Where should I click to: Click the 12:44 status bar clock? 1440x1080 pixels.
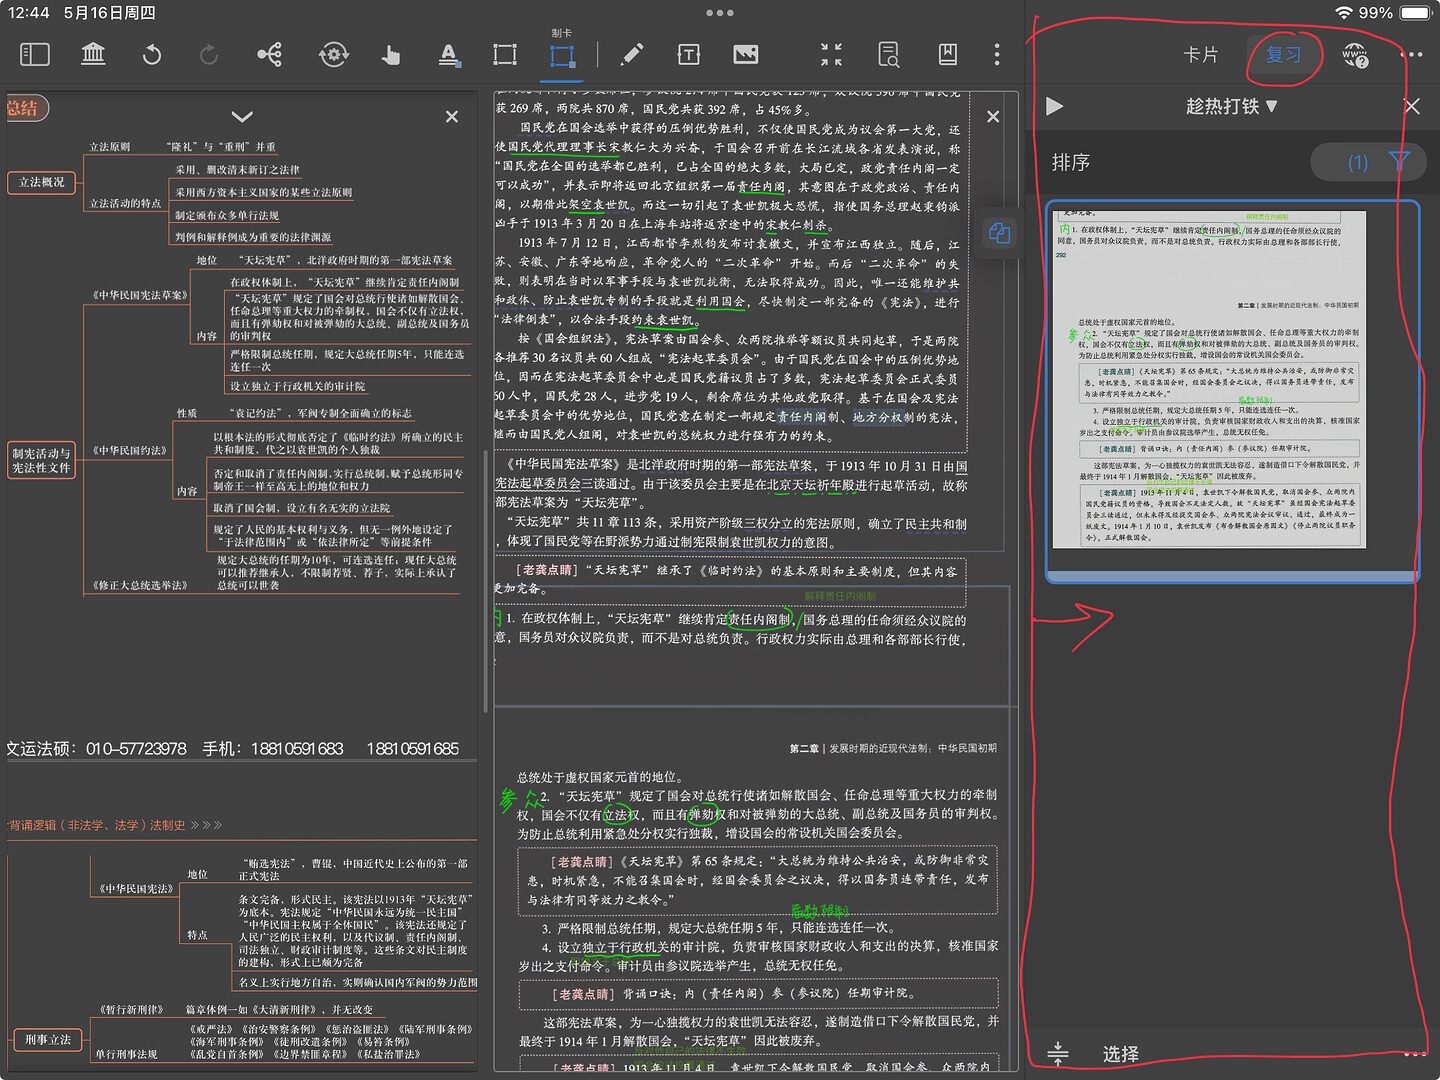tap(28, 13)
